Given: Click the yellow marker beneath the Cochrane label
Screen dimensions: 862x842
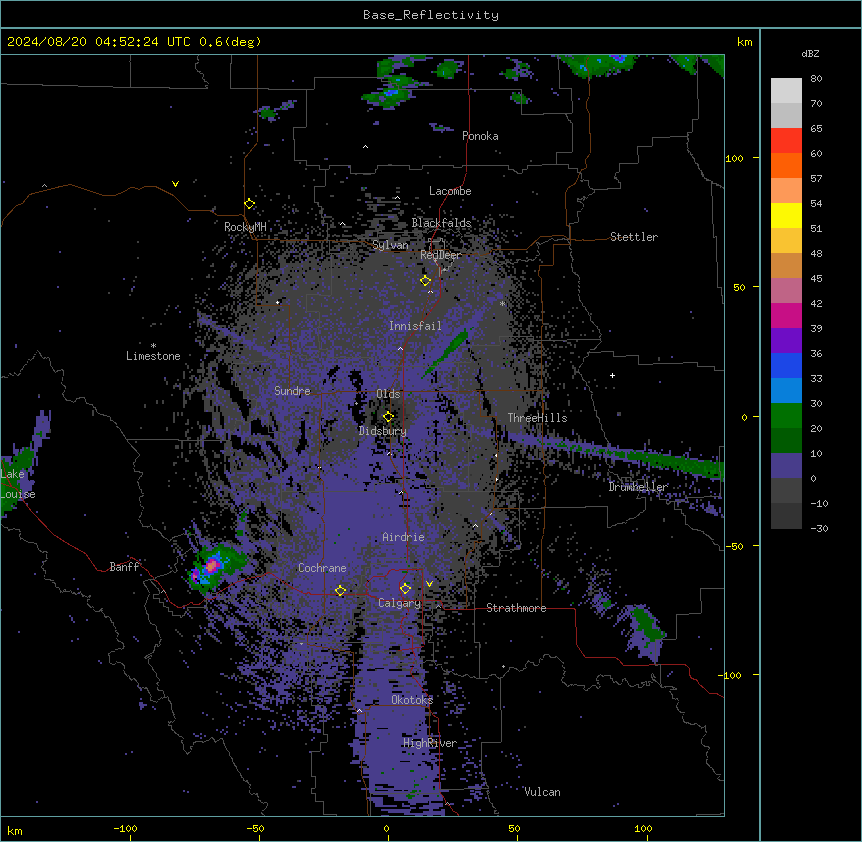Looking at the screenshot, I should pos(340,591).
